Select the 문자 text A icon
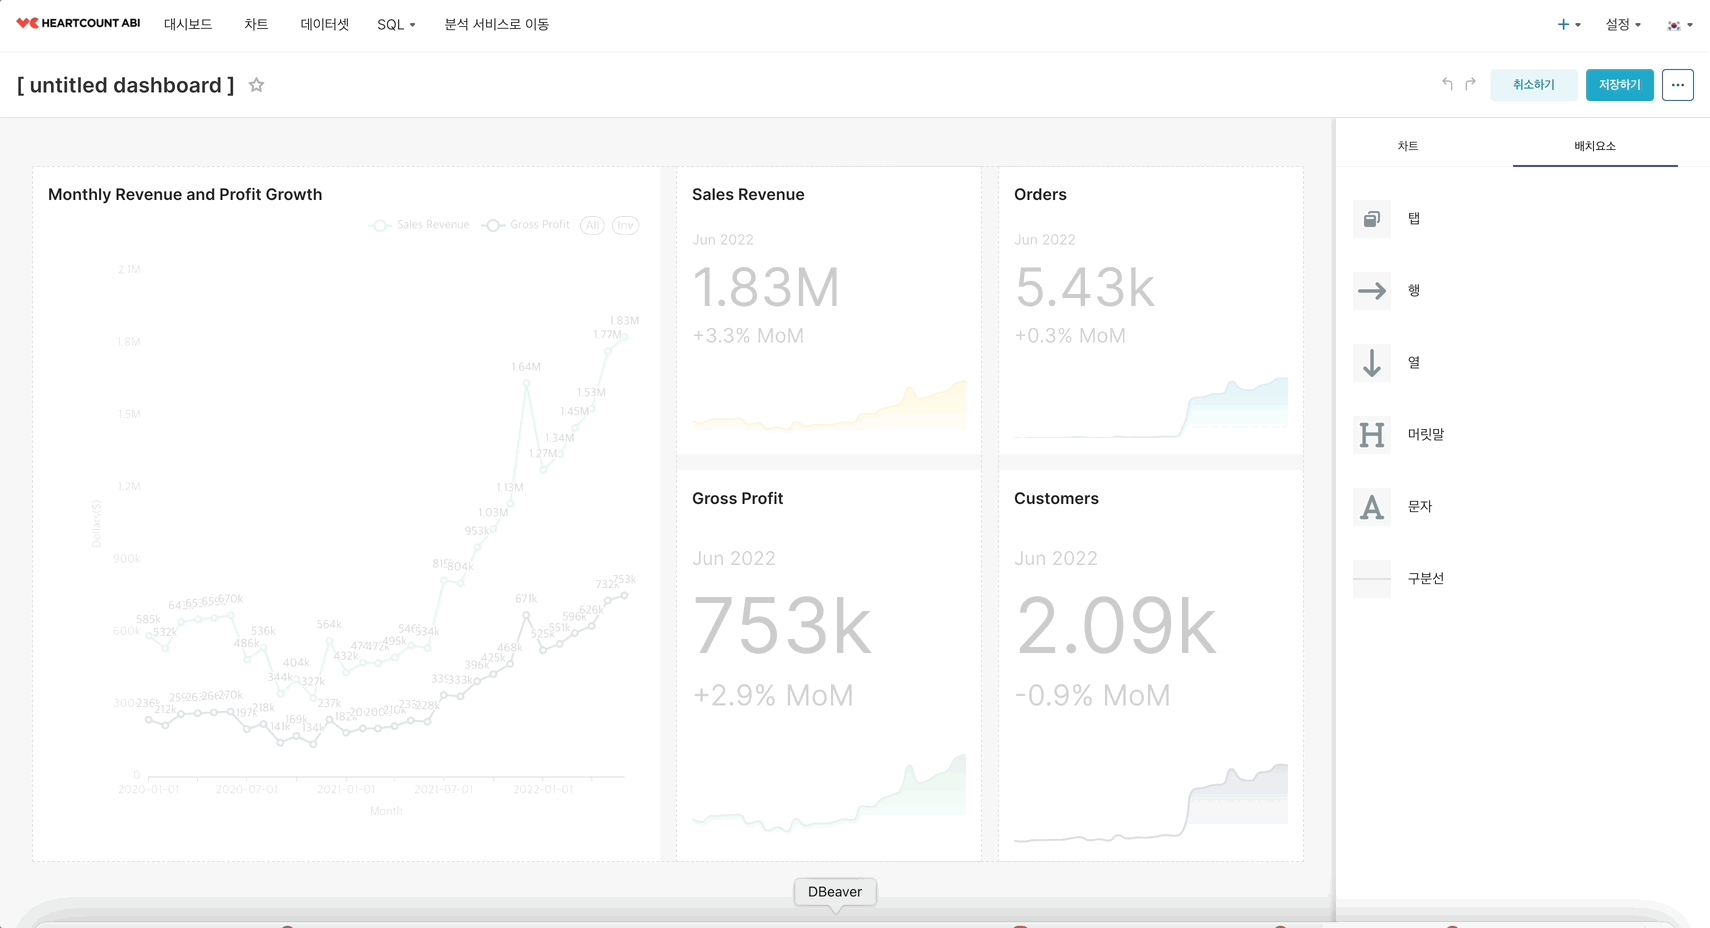 coord(1372,507)
